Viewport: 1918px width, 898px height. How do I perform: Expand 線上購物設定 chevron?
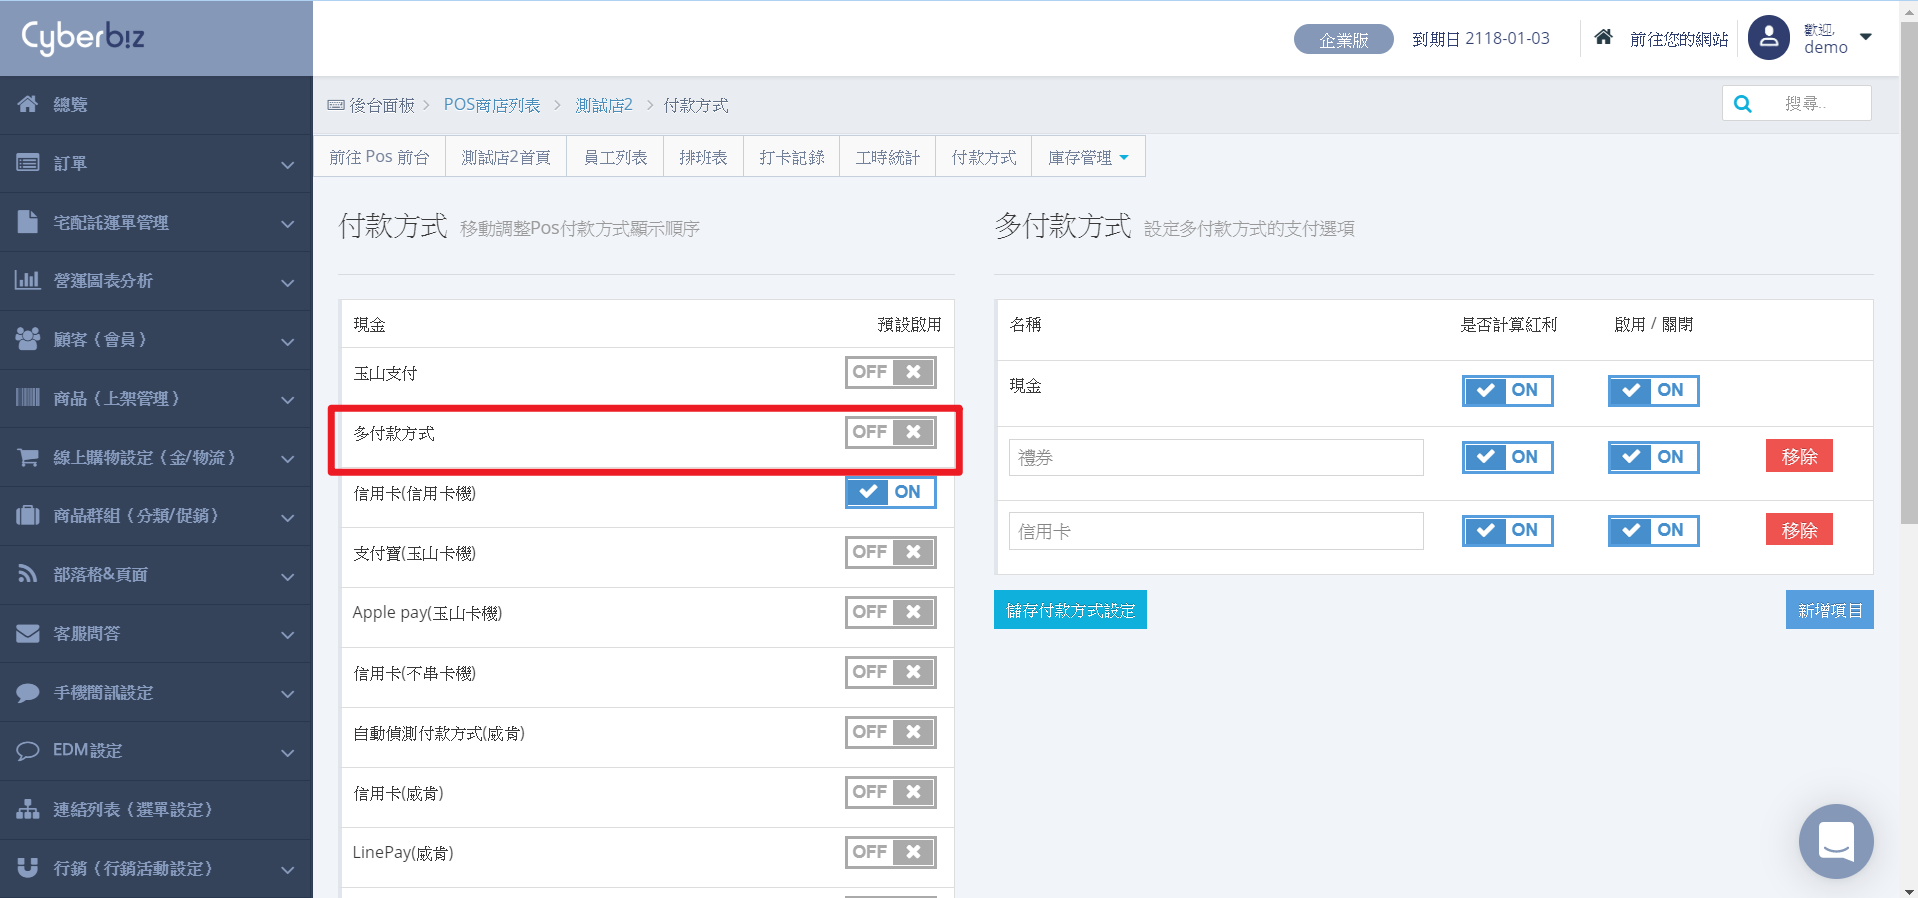click(x=288, y=459)
